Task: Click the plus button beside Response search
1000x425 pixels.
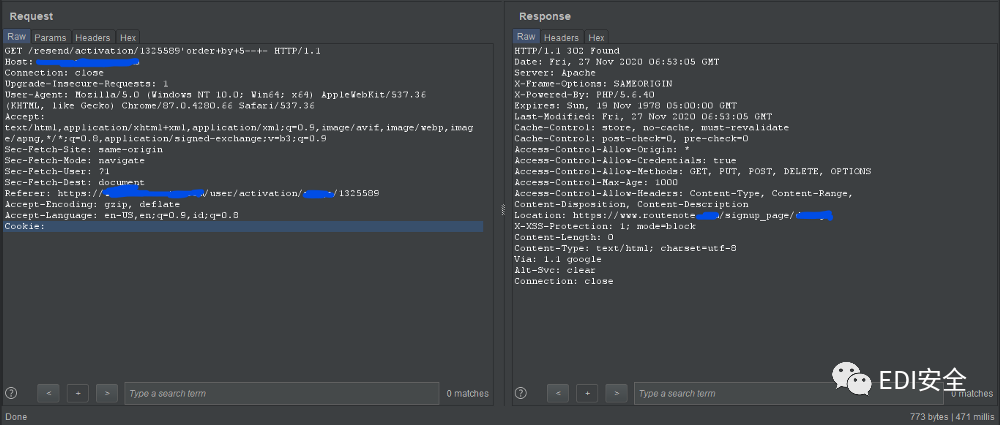Action: pos(587,393)
